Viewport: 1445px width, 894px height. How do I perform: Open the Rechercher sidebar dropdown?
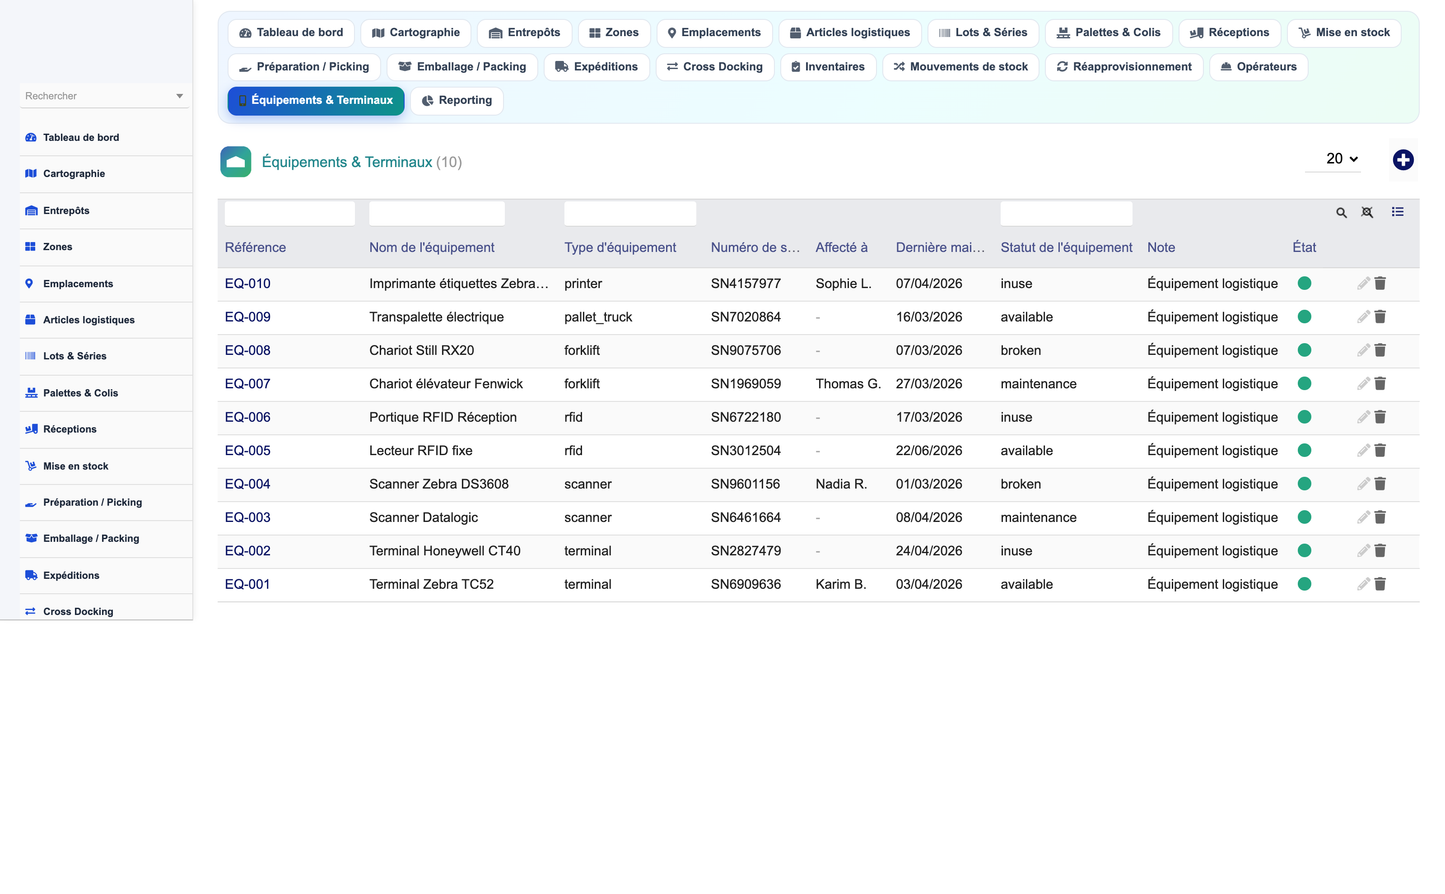tap(103, 96)
